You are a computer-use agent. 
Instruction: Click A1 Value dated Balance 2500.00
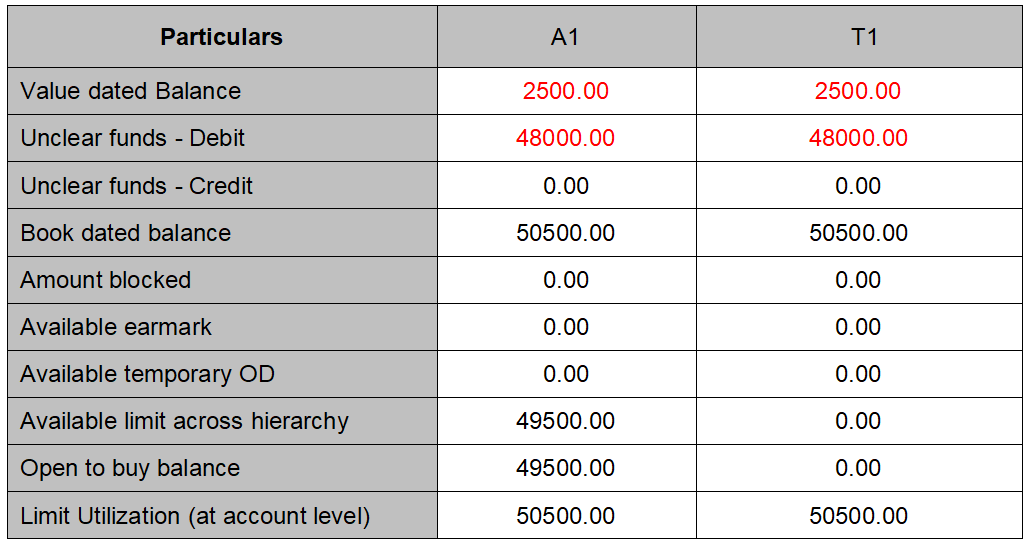565,91
